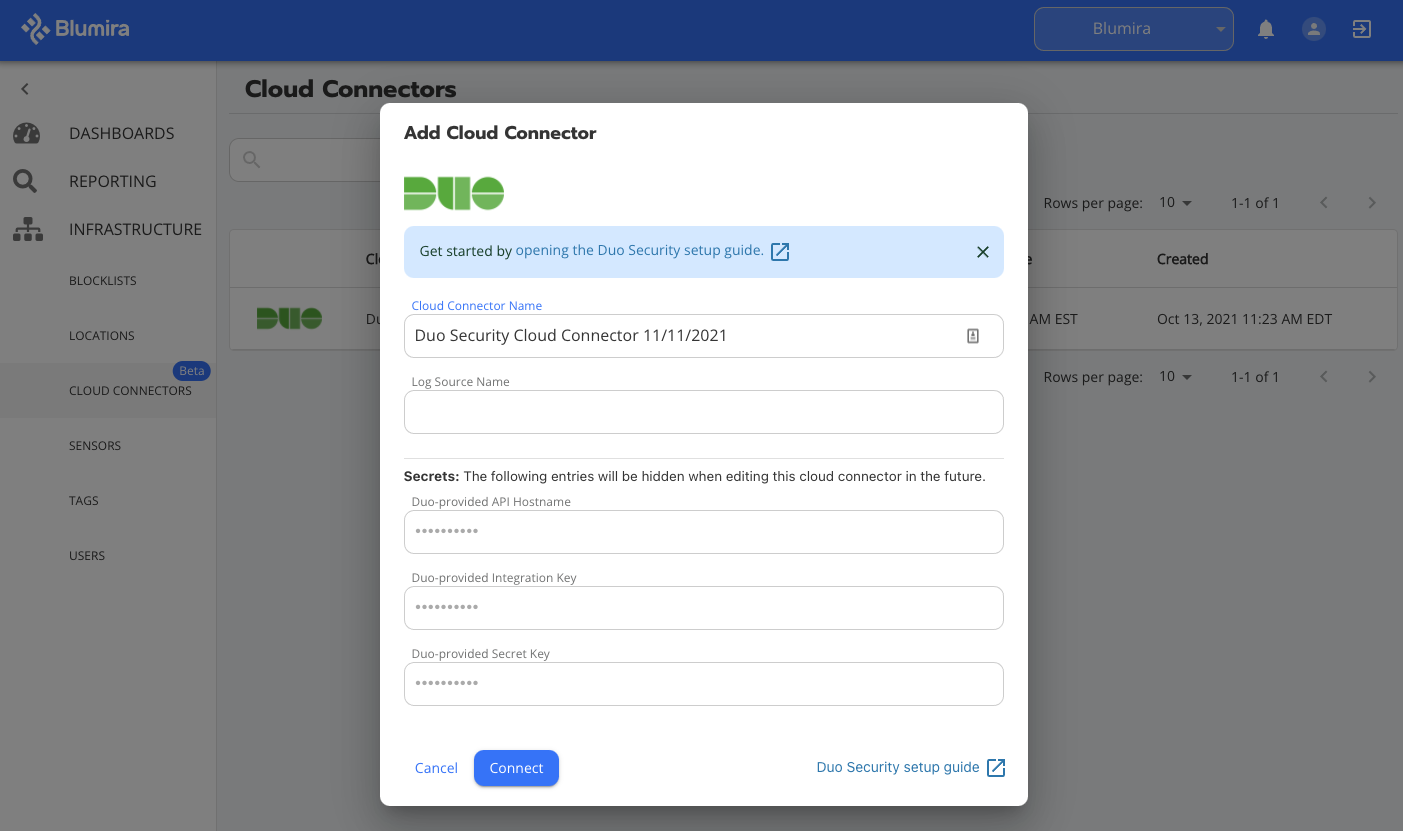This screenshot has height=831, width=1403.
Task: Select Users submenu item
Action: [87, 556]
